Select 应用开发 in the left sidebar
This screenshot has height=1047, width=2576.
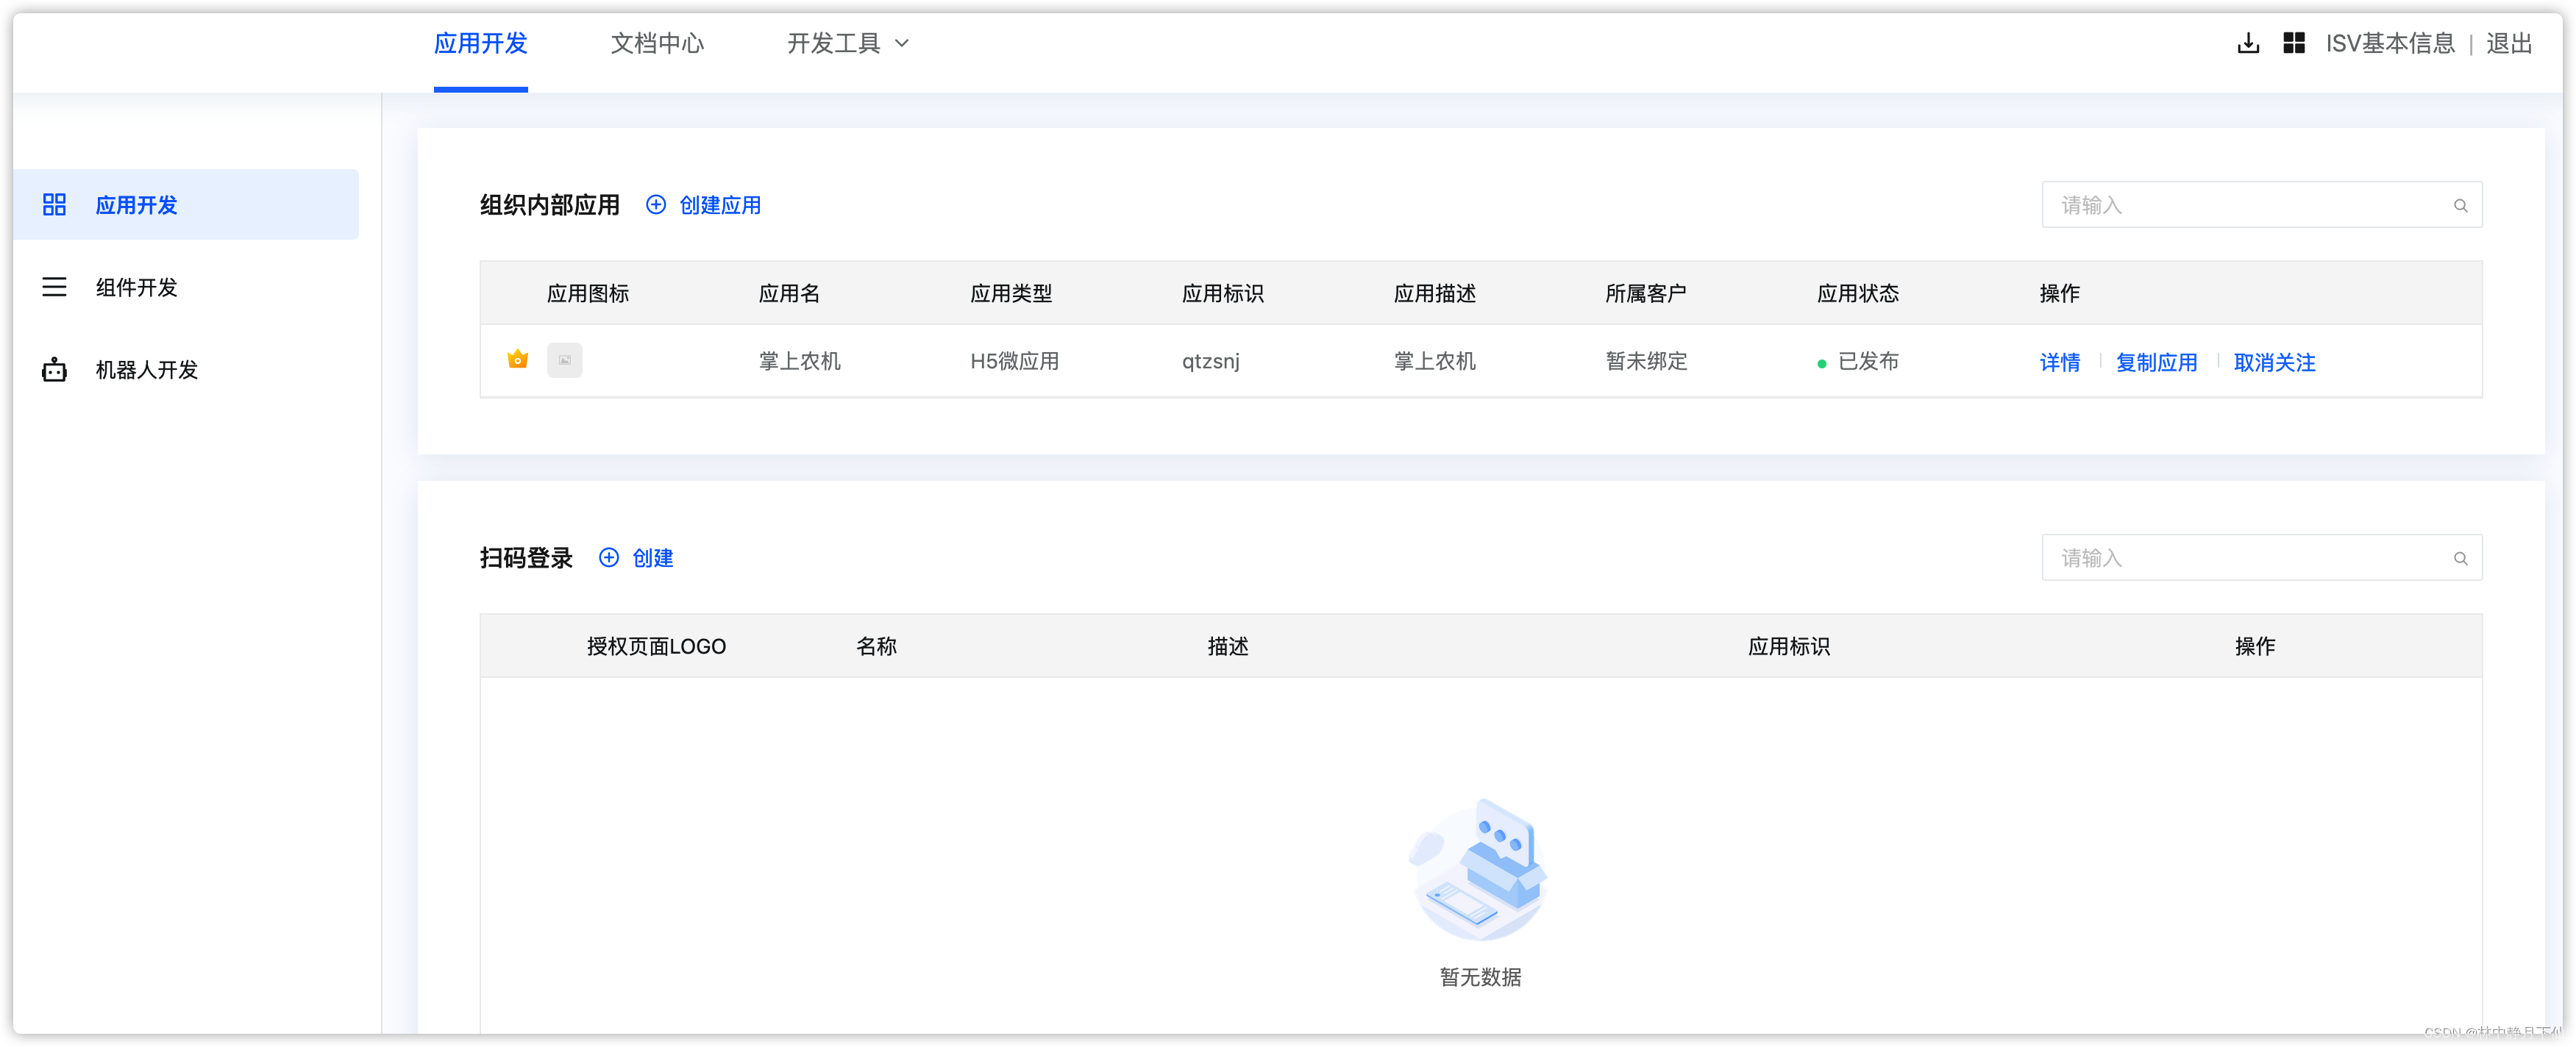coord(136,205)
